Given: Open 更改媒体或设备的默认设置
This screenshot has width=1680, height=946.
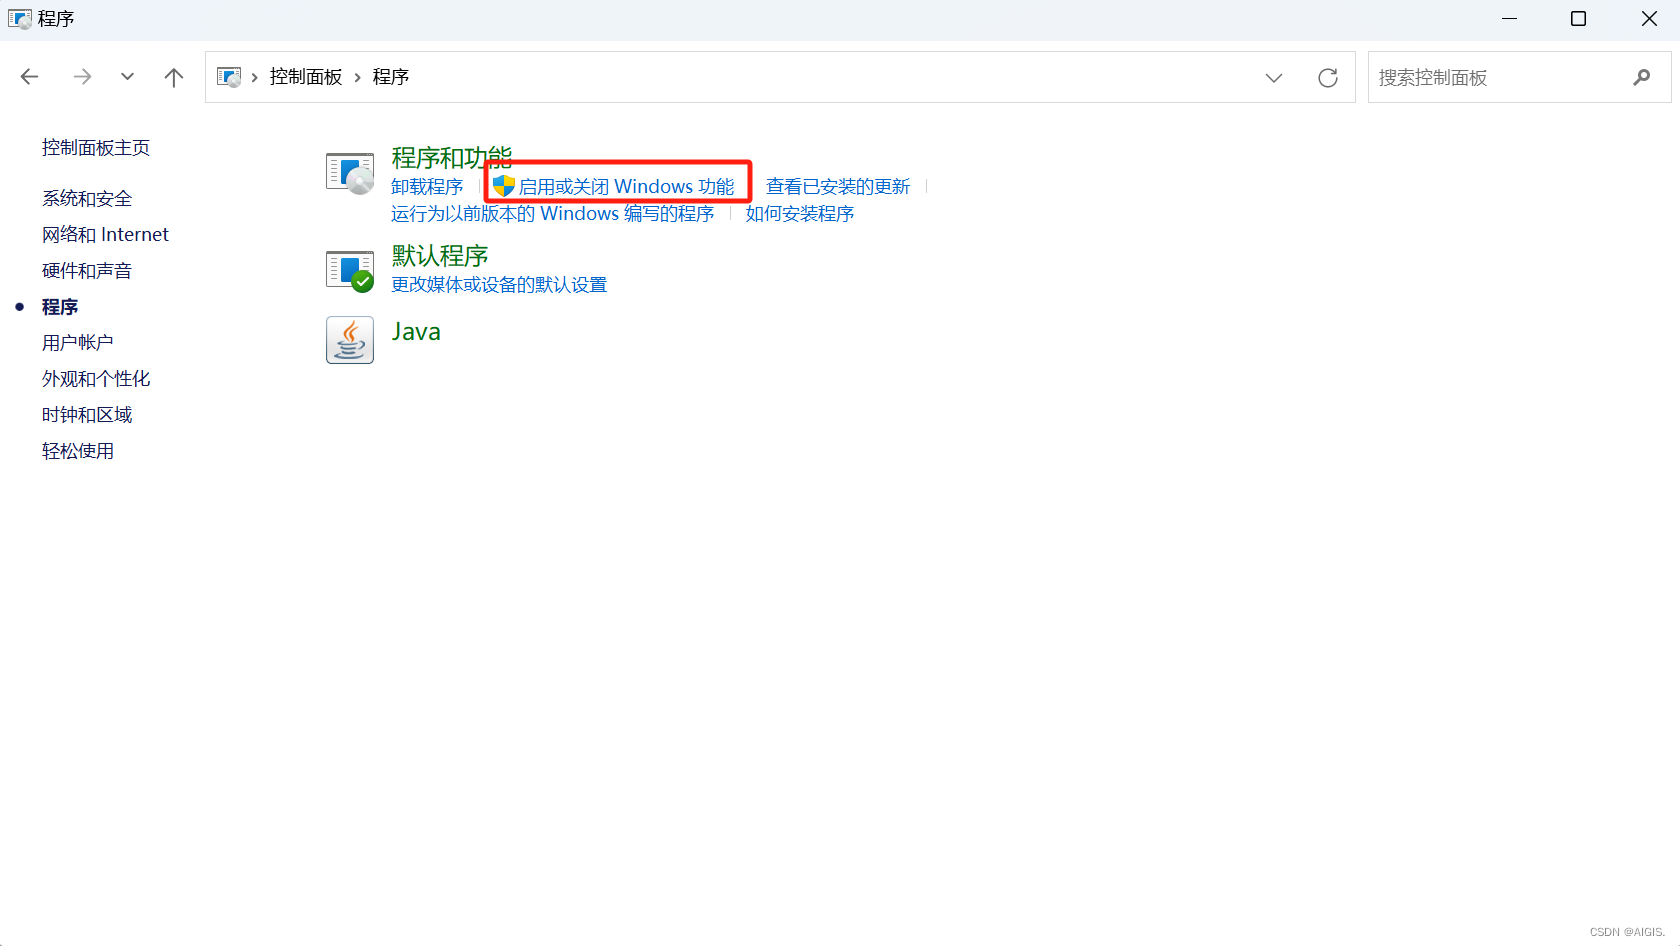Looking at the screenshot, I should [x=499, y=285].
